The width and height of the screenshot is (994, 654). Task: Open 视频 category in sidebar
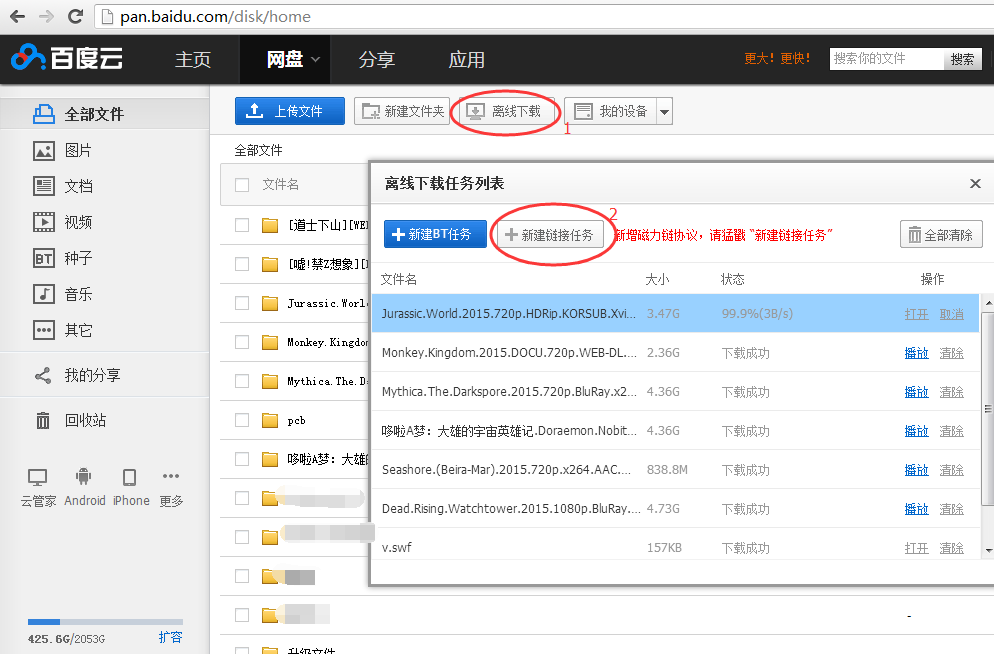tap(62, 222)
